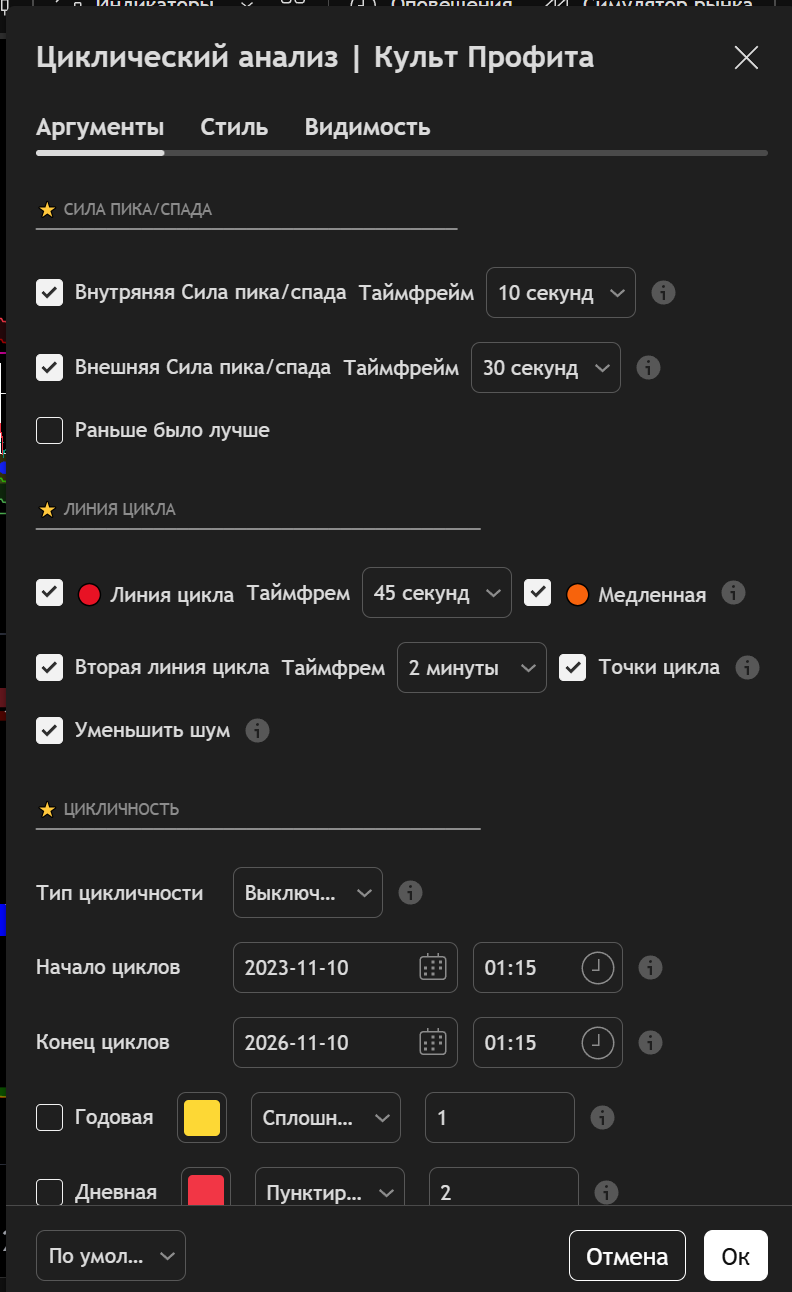Confirm settings with the Ок button

pos(735,1256)
